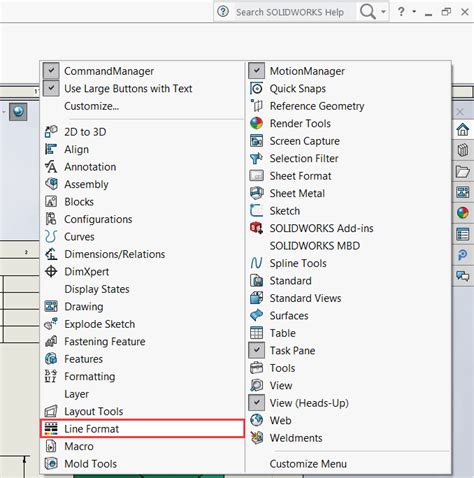Enable Reference Geometry toolbar
Image resolution: width=474 pixels, height=478 pixels.
pos(349,106)
